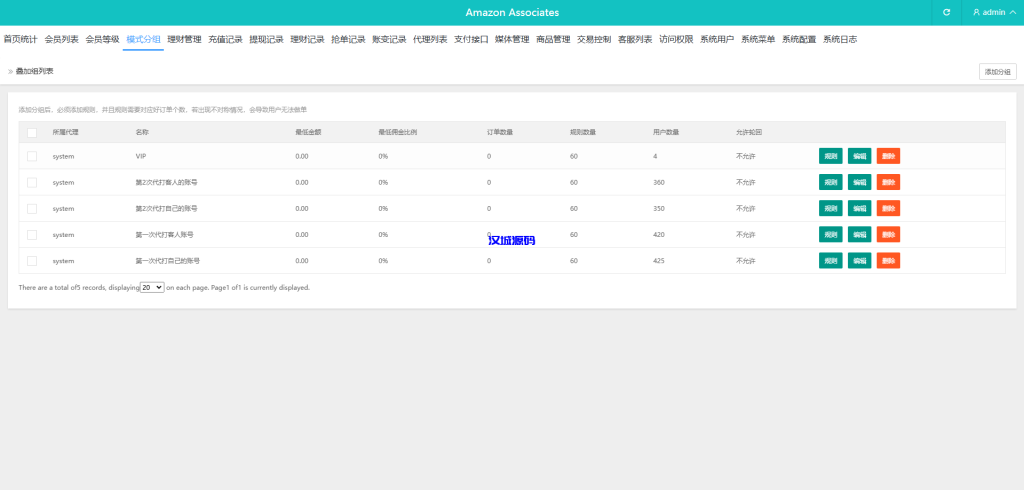
Task: Navigate to the 商品管理 tab
Action: tap(553, 39)
